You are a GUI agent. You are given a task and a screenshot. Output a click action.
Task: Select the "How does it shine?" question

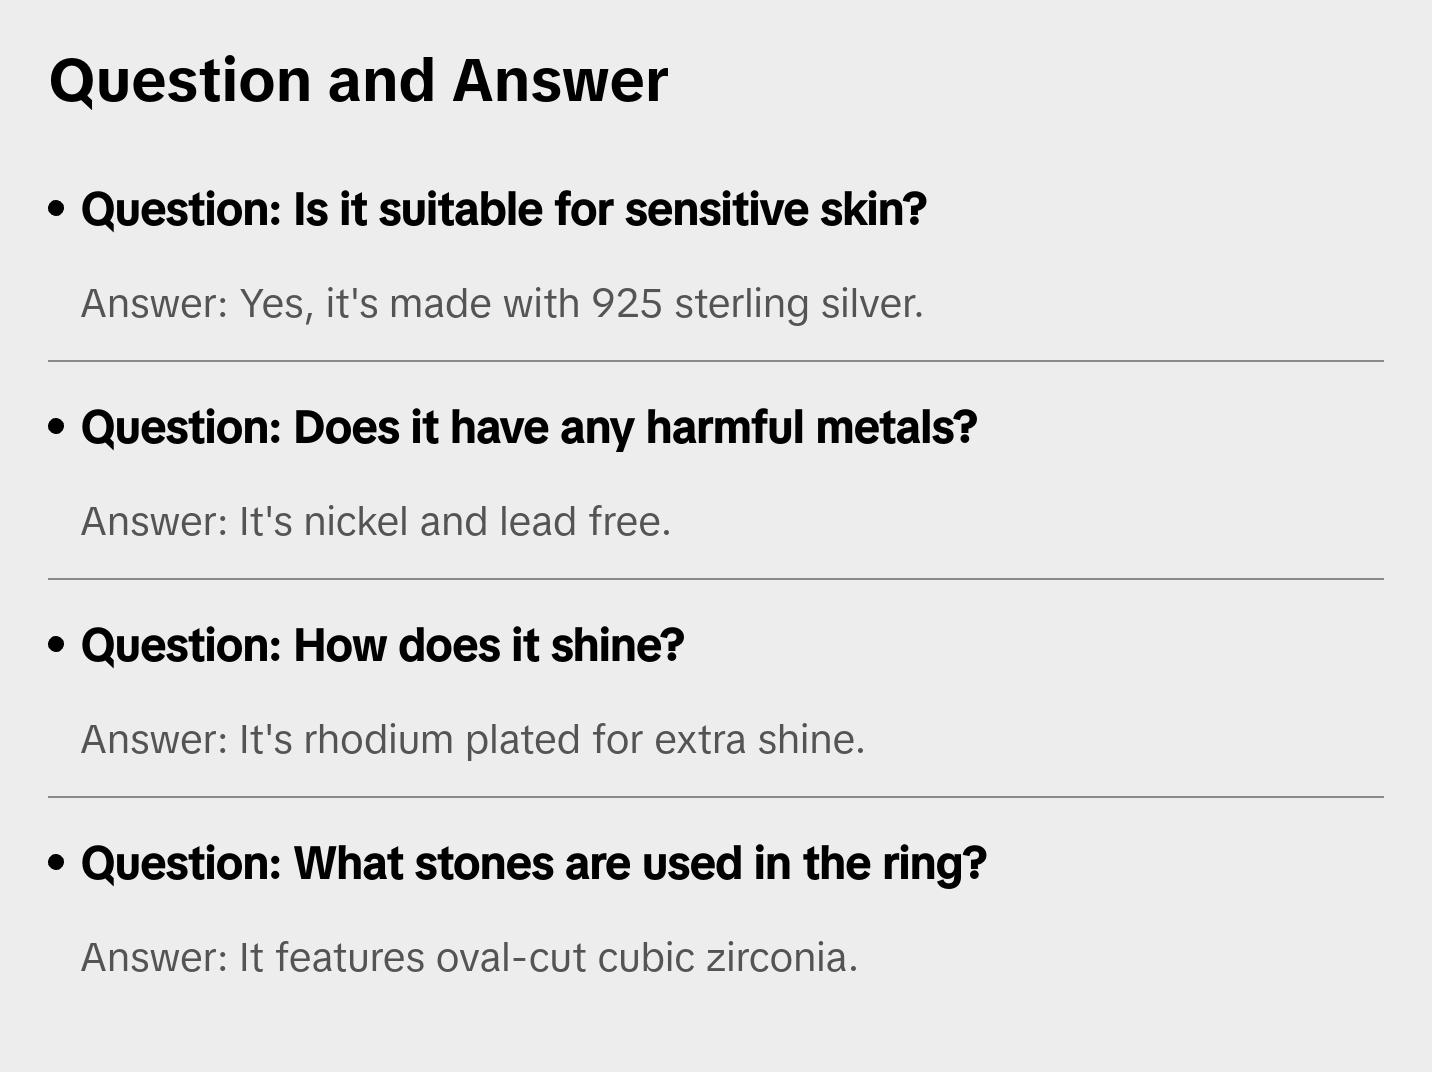coord(383,645)
